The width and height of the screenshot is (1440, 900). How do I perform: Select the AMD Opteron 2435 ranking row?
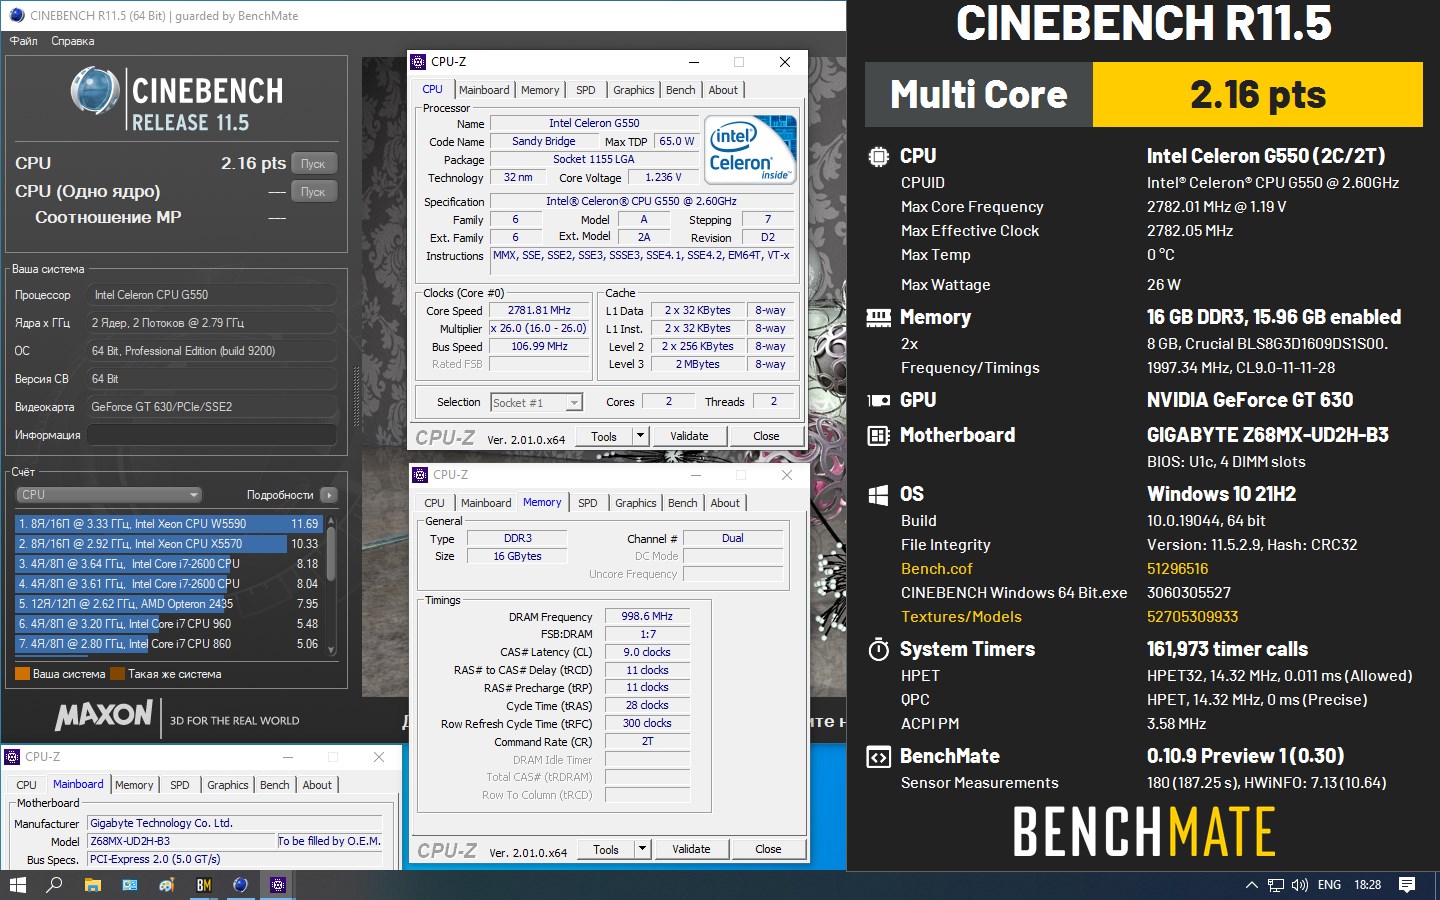168,603
